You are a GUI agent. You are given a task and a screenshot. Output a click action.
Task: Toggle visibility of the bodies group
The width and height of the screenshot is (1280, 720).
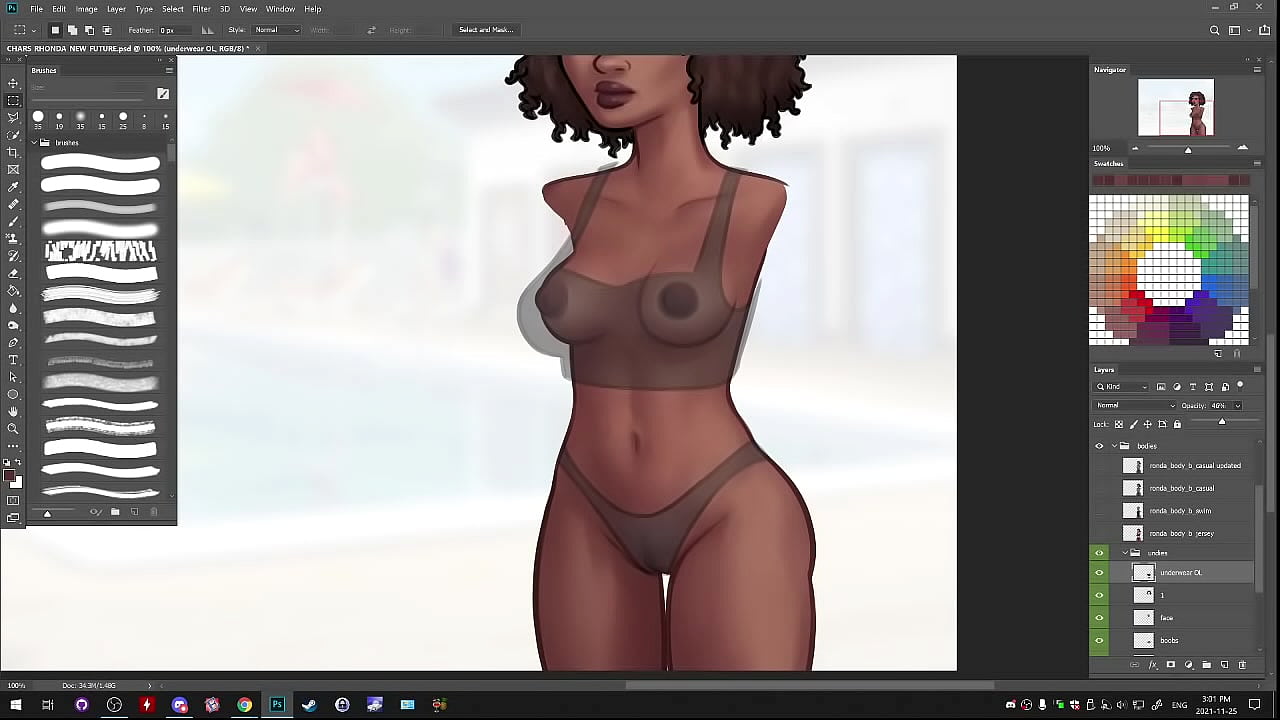(x=1099, y=446)
